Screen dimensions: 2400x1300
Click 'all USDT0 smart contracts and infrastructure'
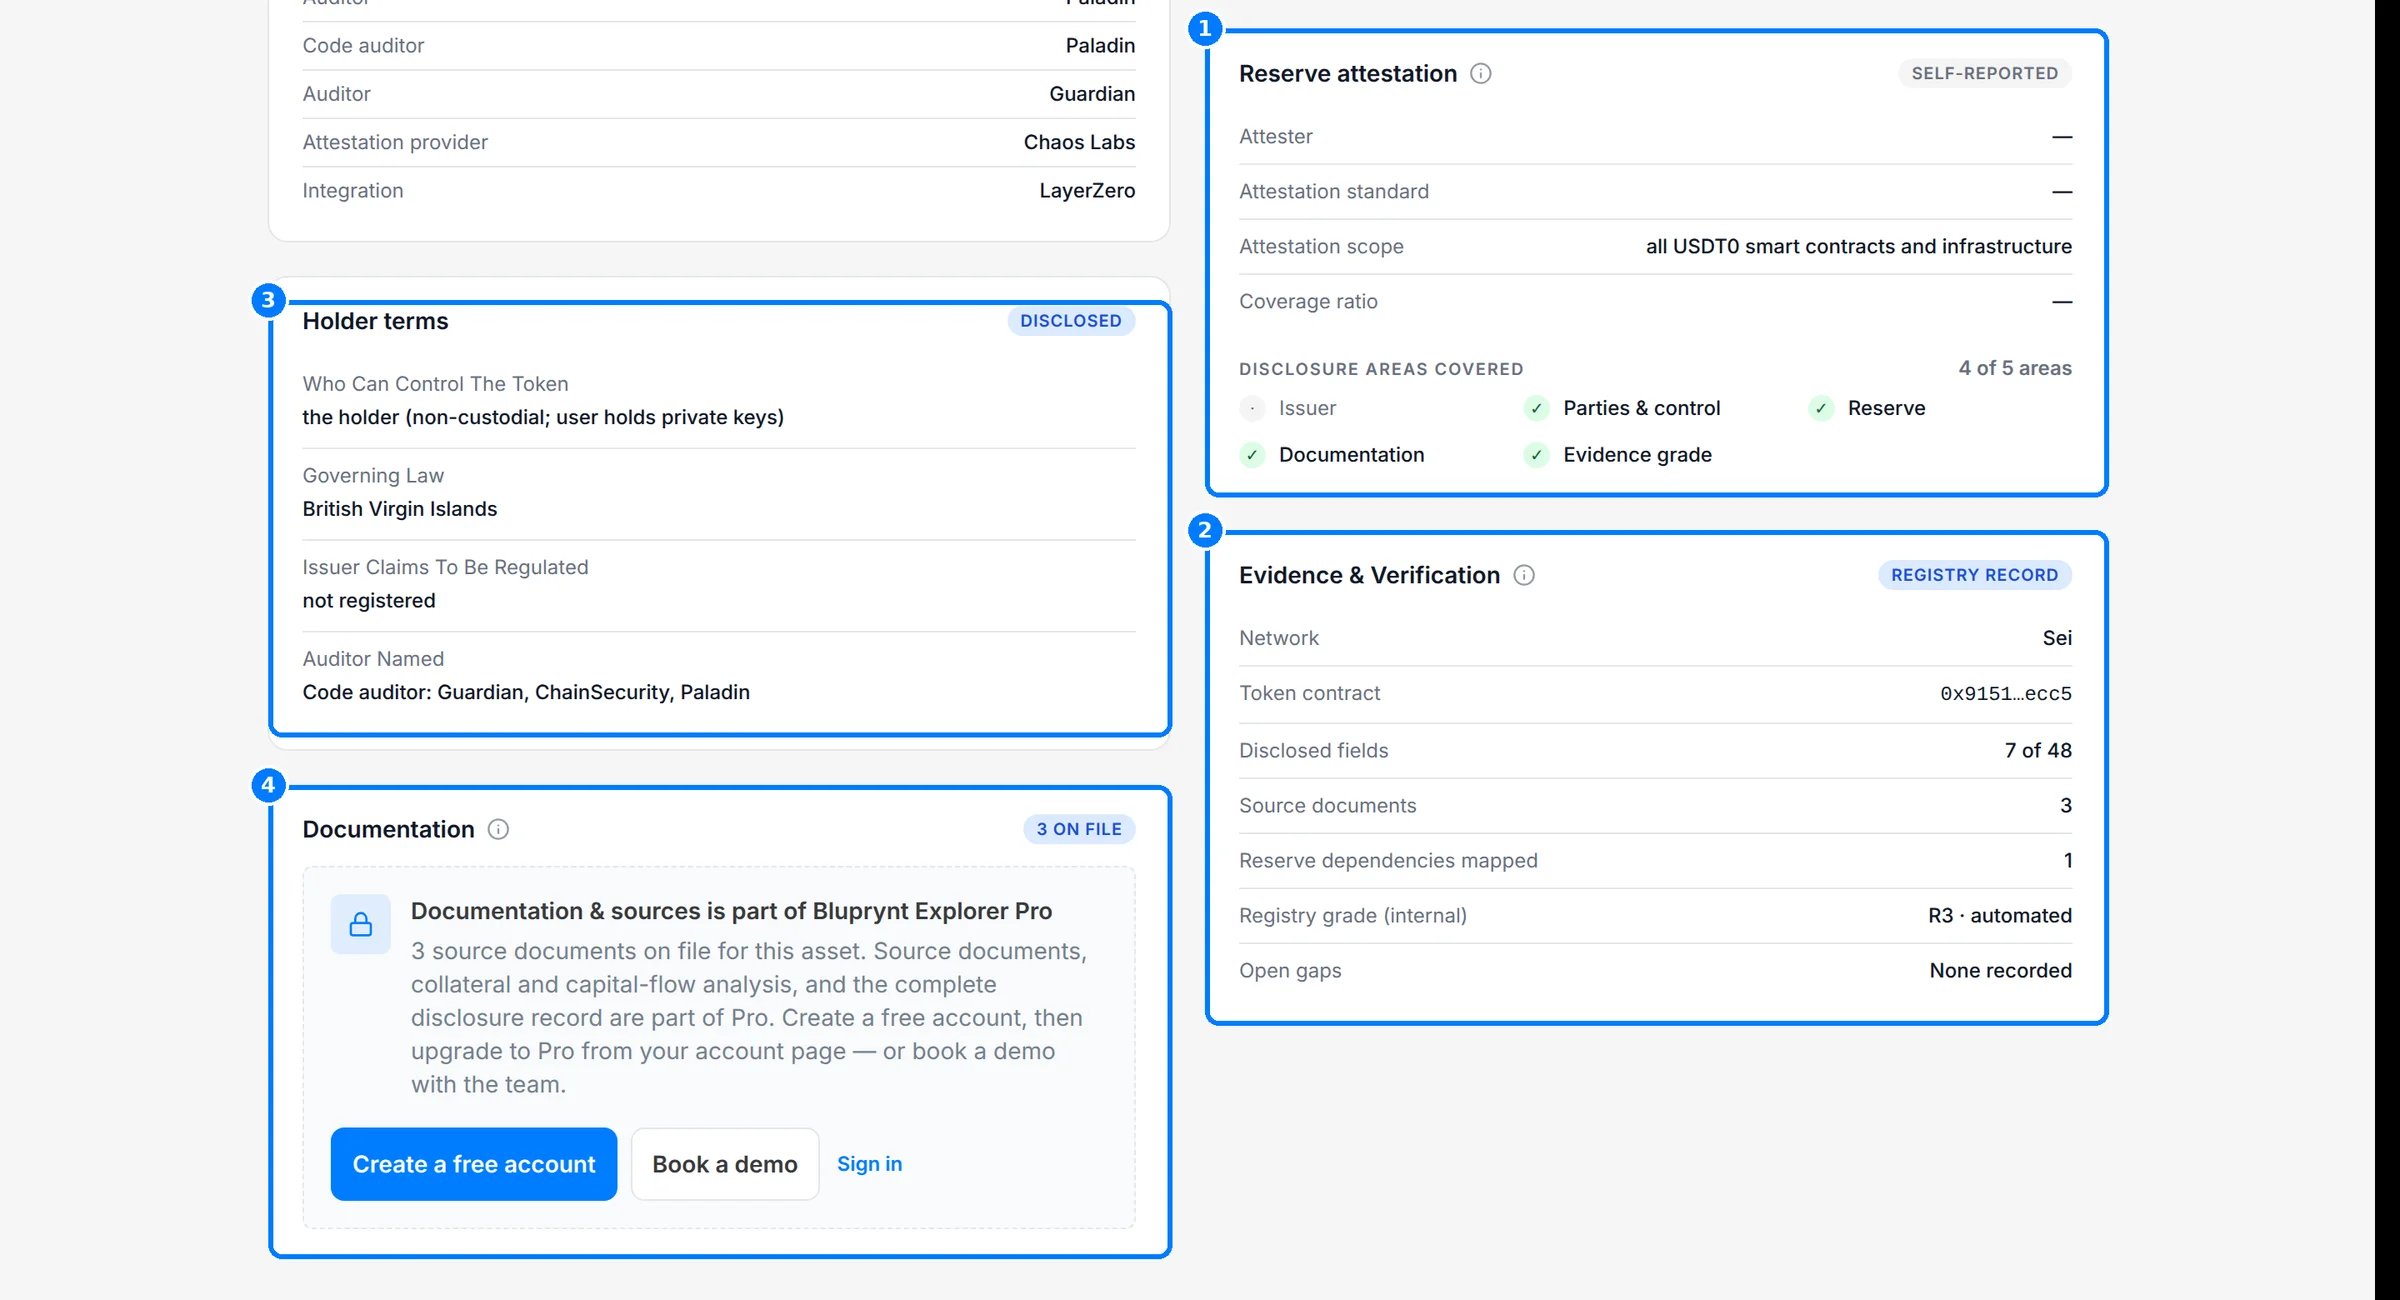point(1859,246)
